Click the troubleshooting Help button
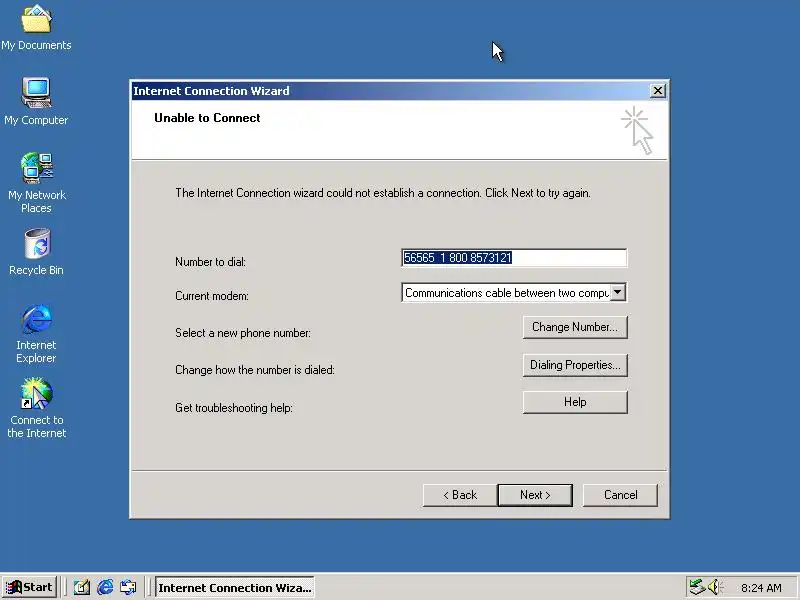The height and width of the screenshot is (600, 800). (575, 402)
